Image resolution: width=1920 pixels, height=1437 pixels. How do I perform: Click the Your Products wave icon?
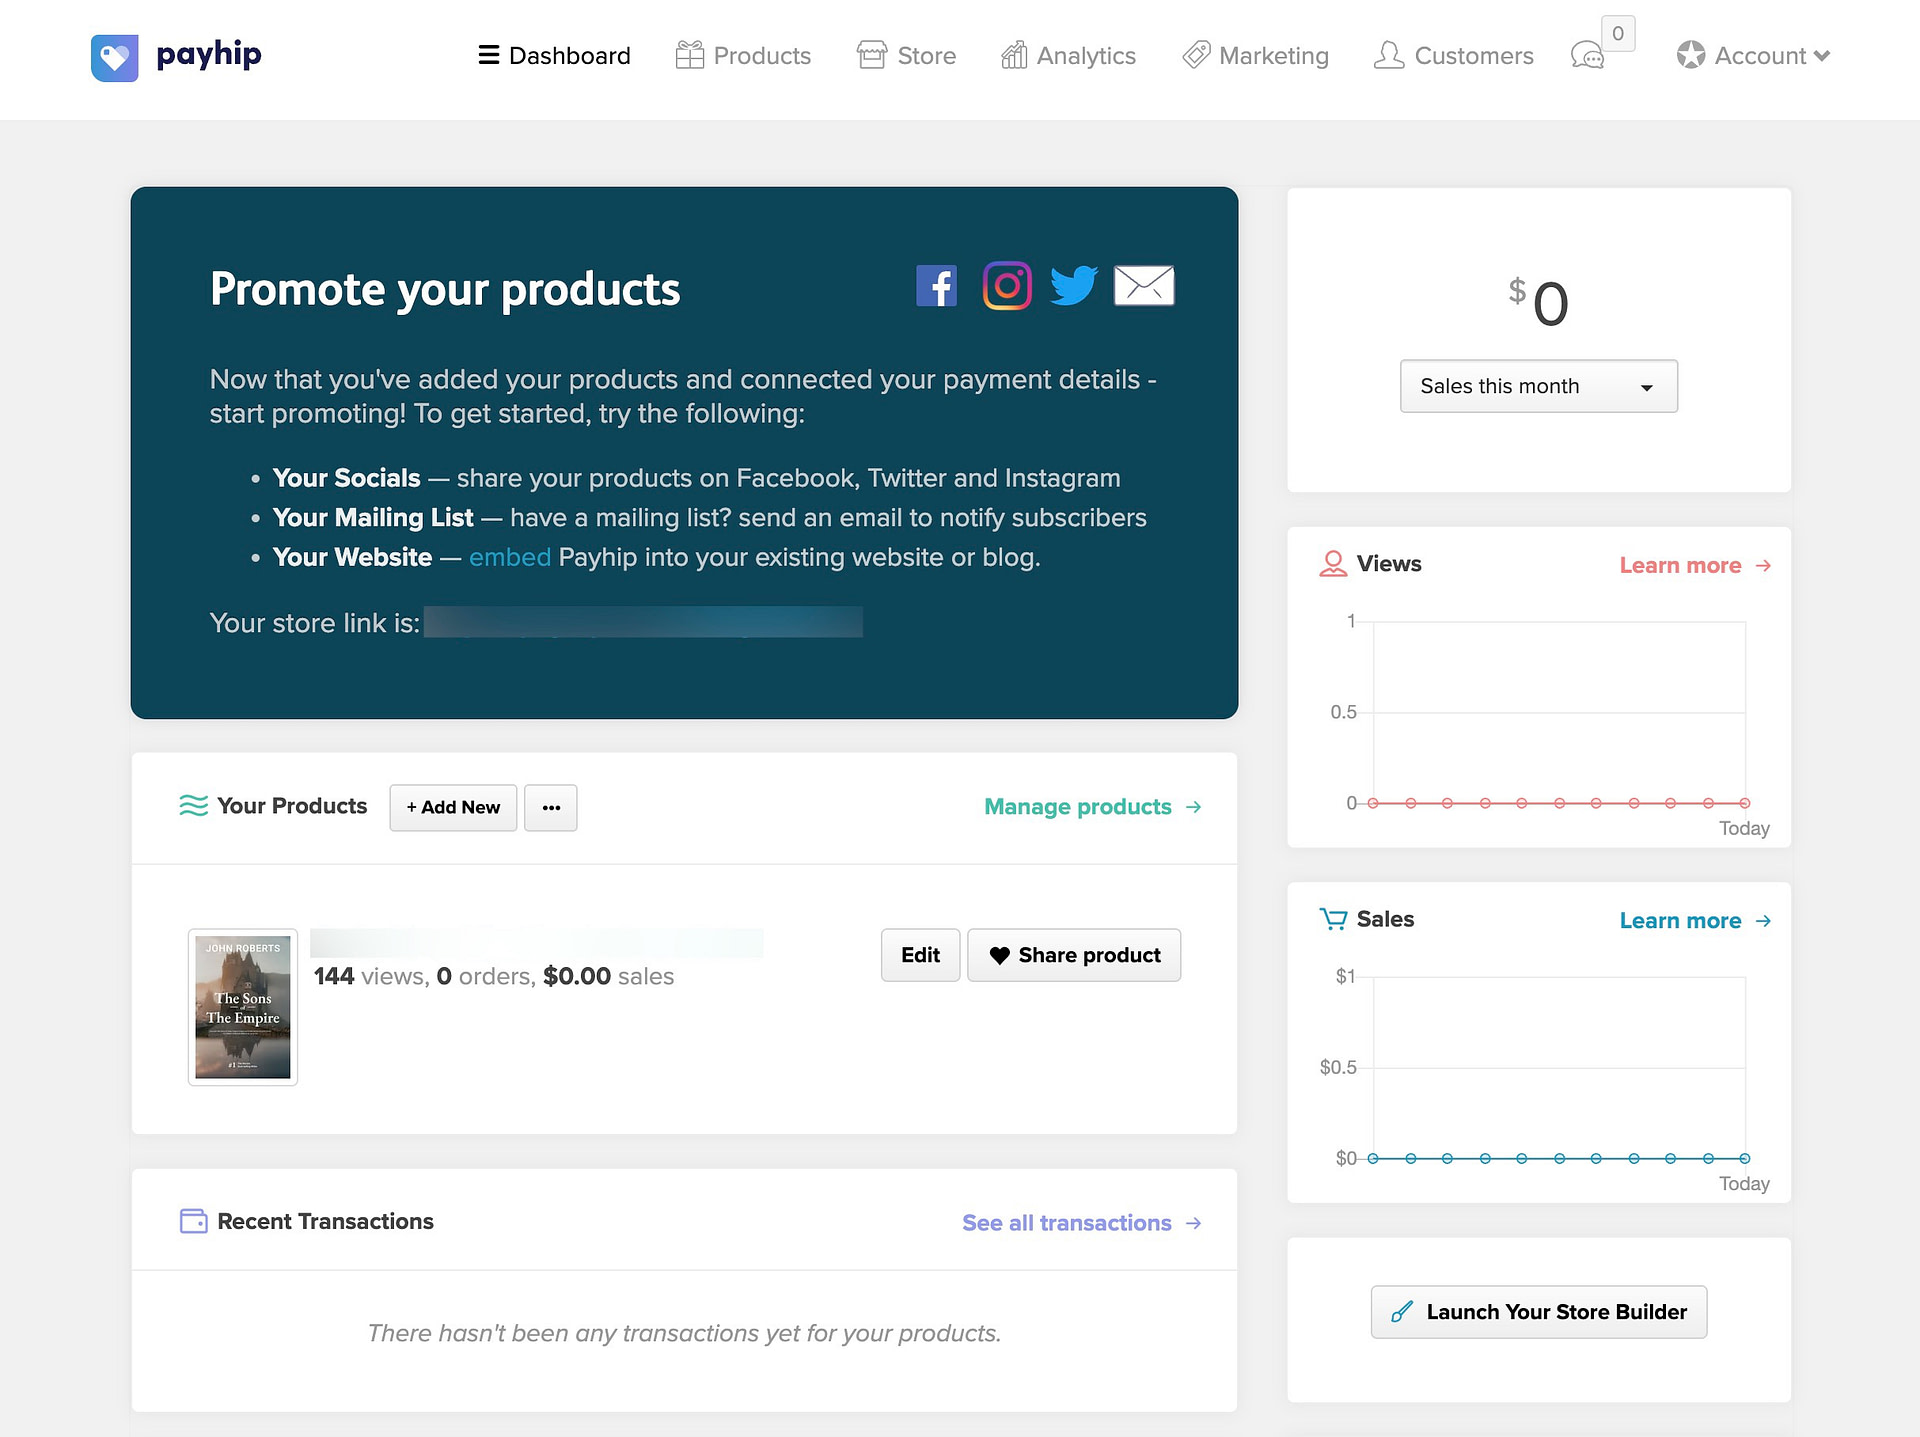193,806
